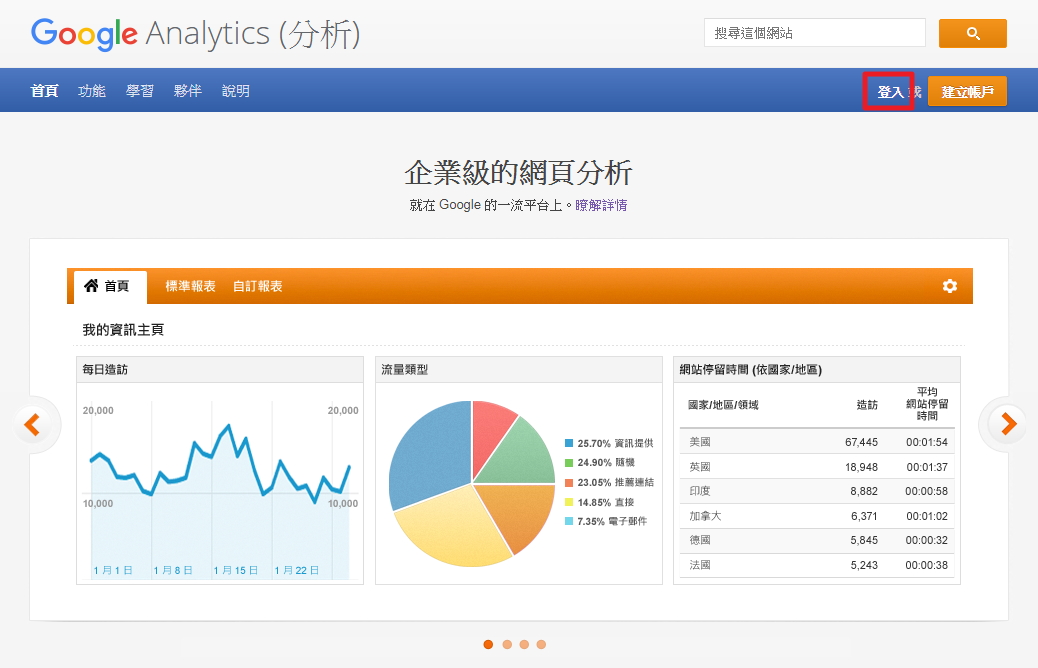Open the dashboard settings gear icon

pyautogui.click(x=950, y=286)
